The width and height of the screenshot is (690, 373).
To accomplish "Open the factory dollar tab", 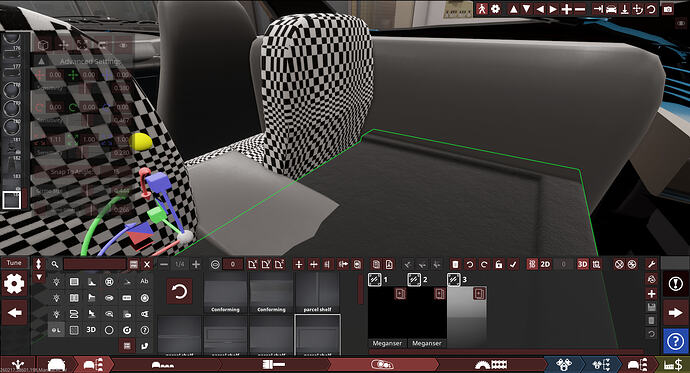I will [x=673, y=365].
